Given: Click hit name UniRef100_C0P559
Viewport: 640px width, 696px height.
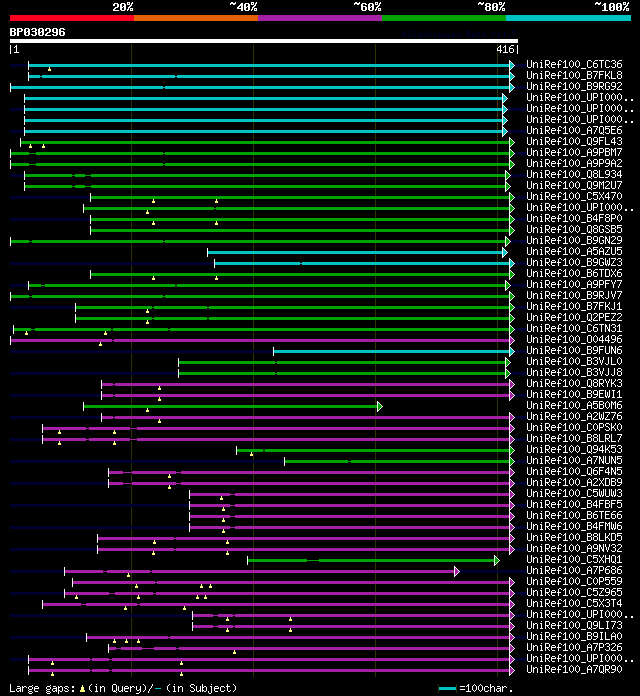Looking at the screenshot, I should [574, 581].
